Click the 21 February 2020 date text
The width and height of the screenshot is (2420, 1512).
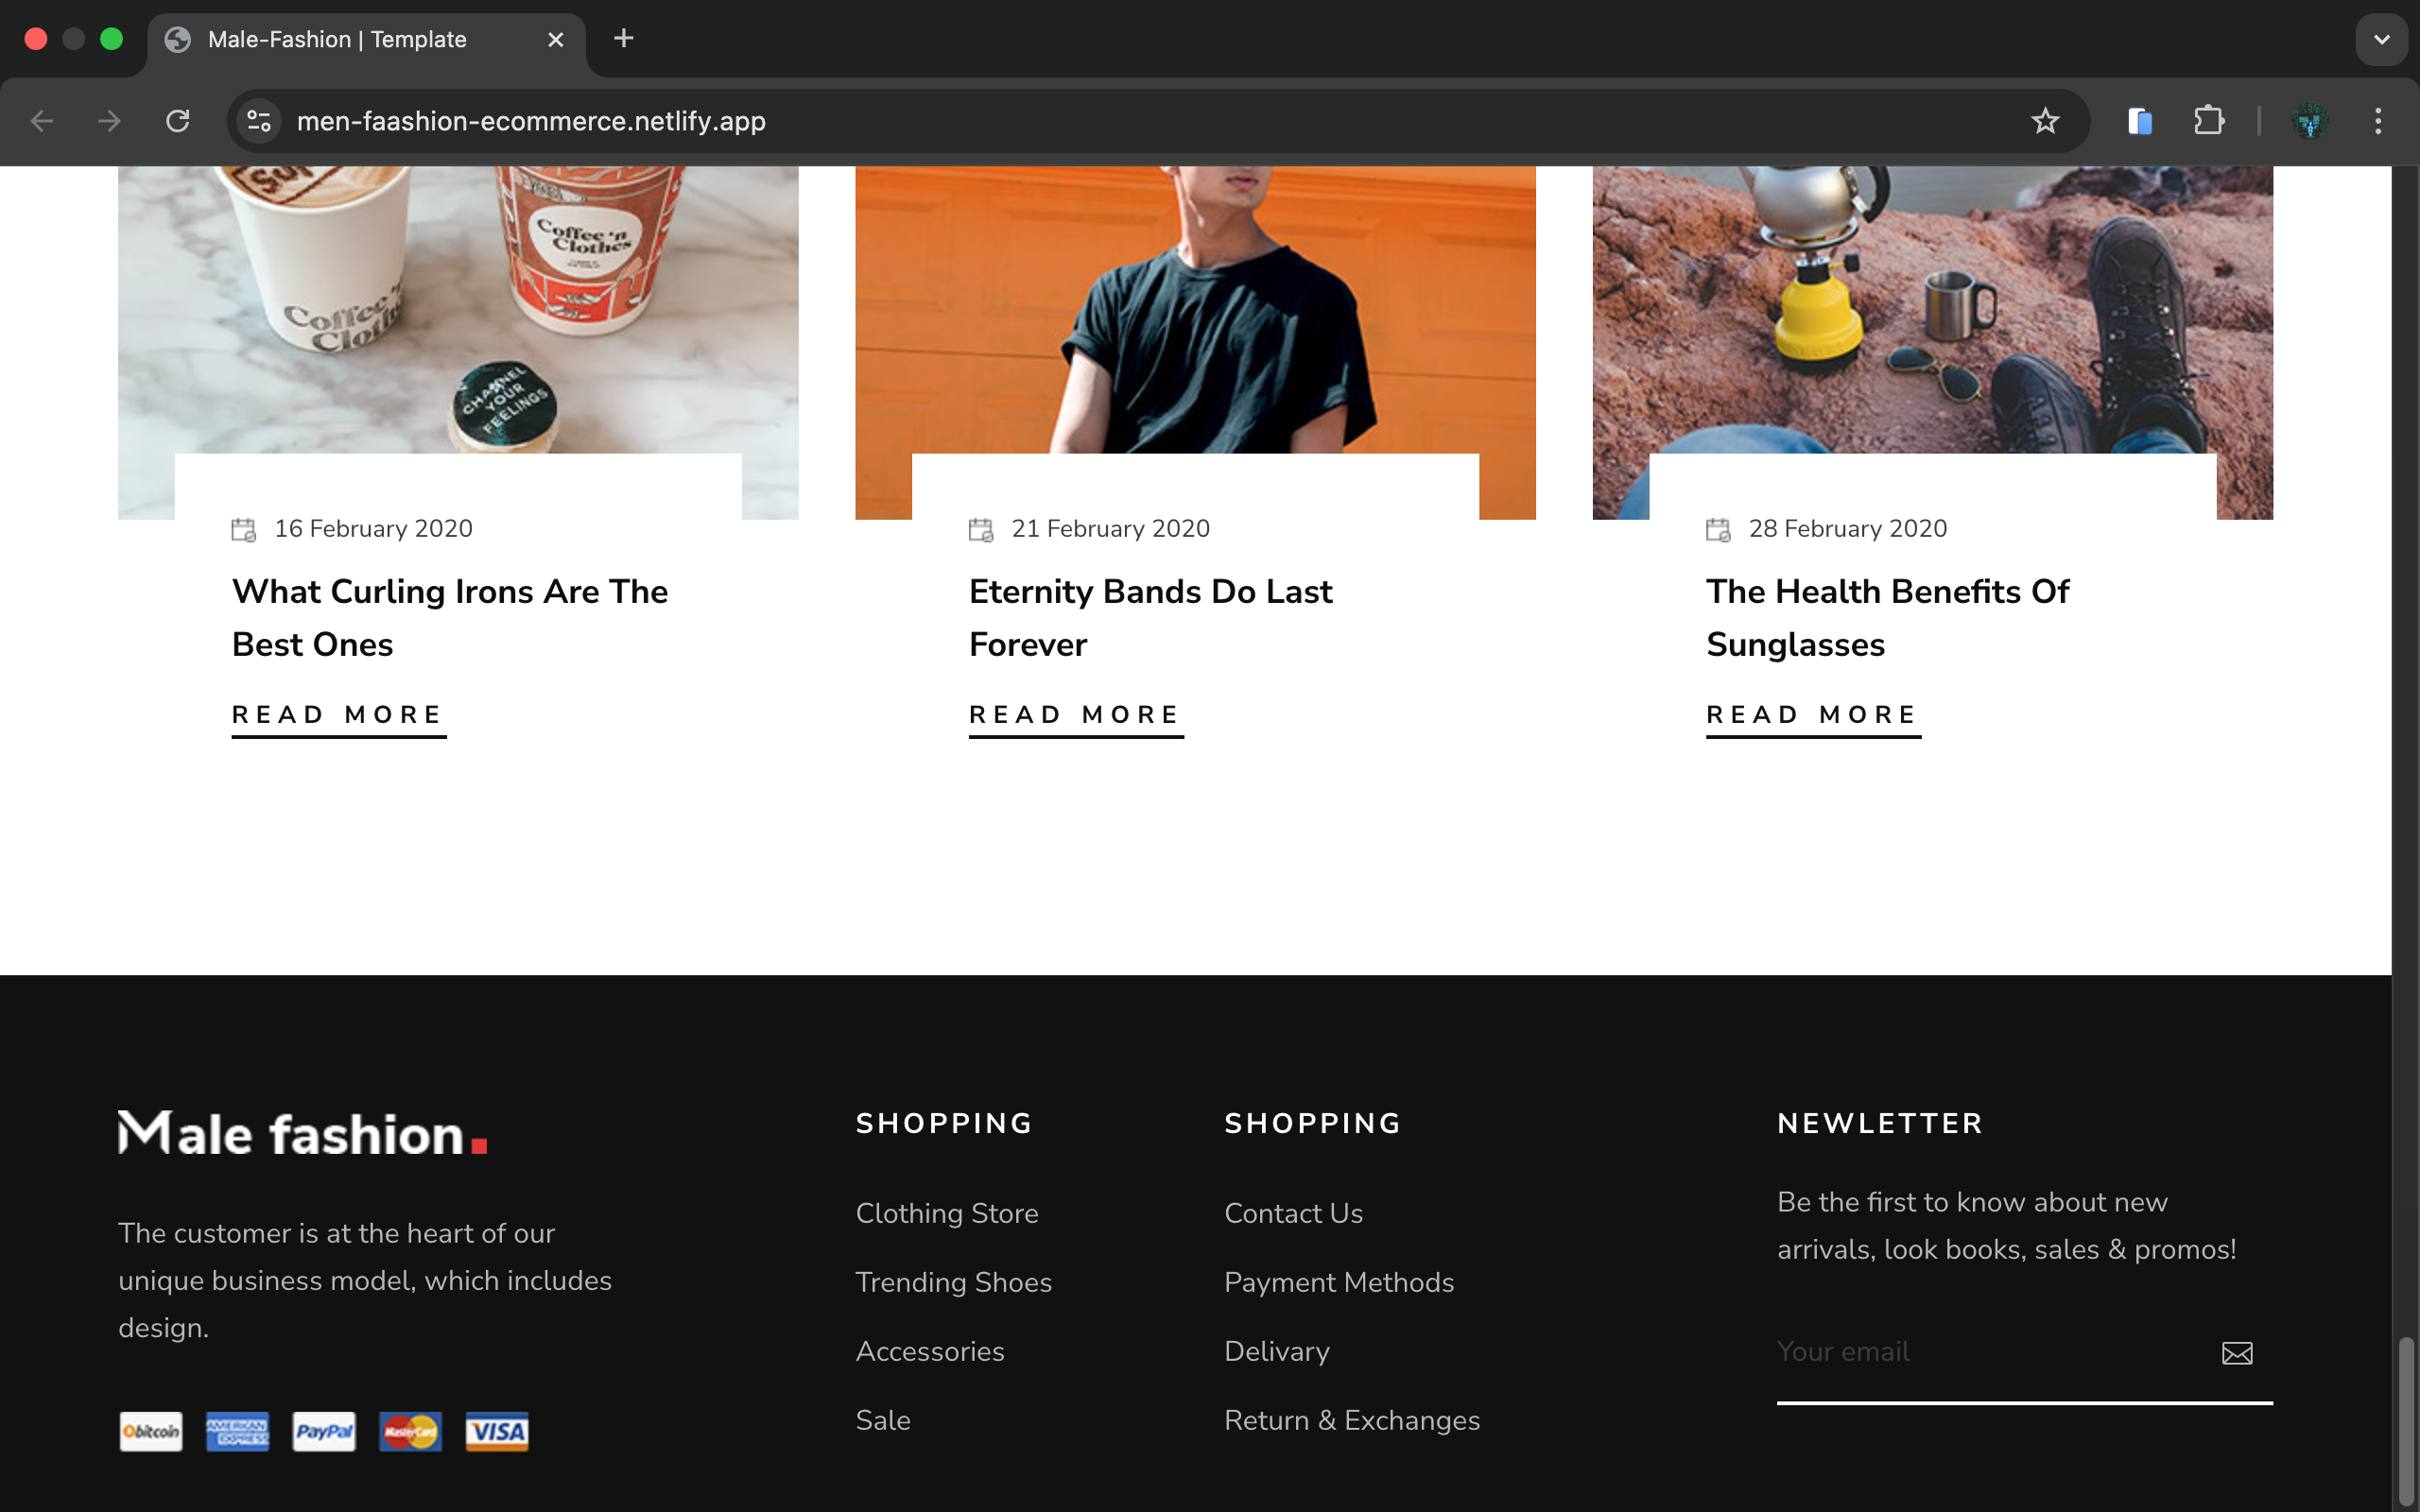coord(1110,529)
